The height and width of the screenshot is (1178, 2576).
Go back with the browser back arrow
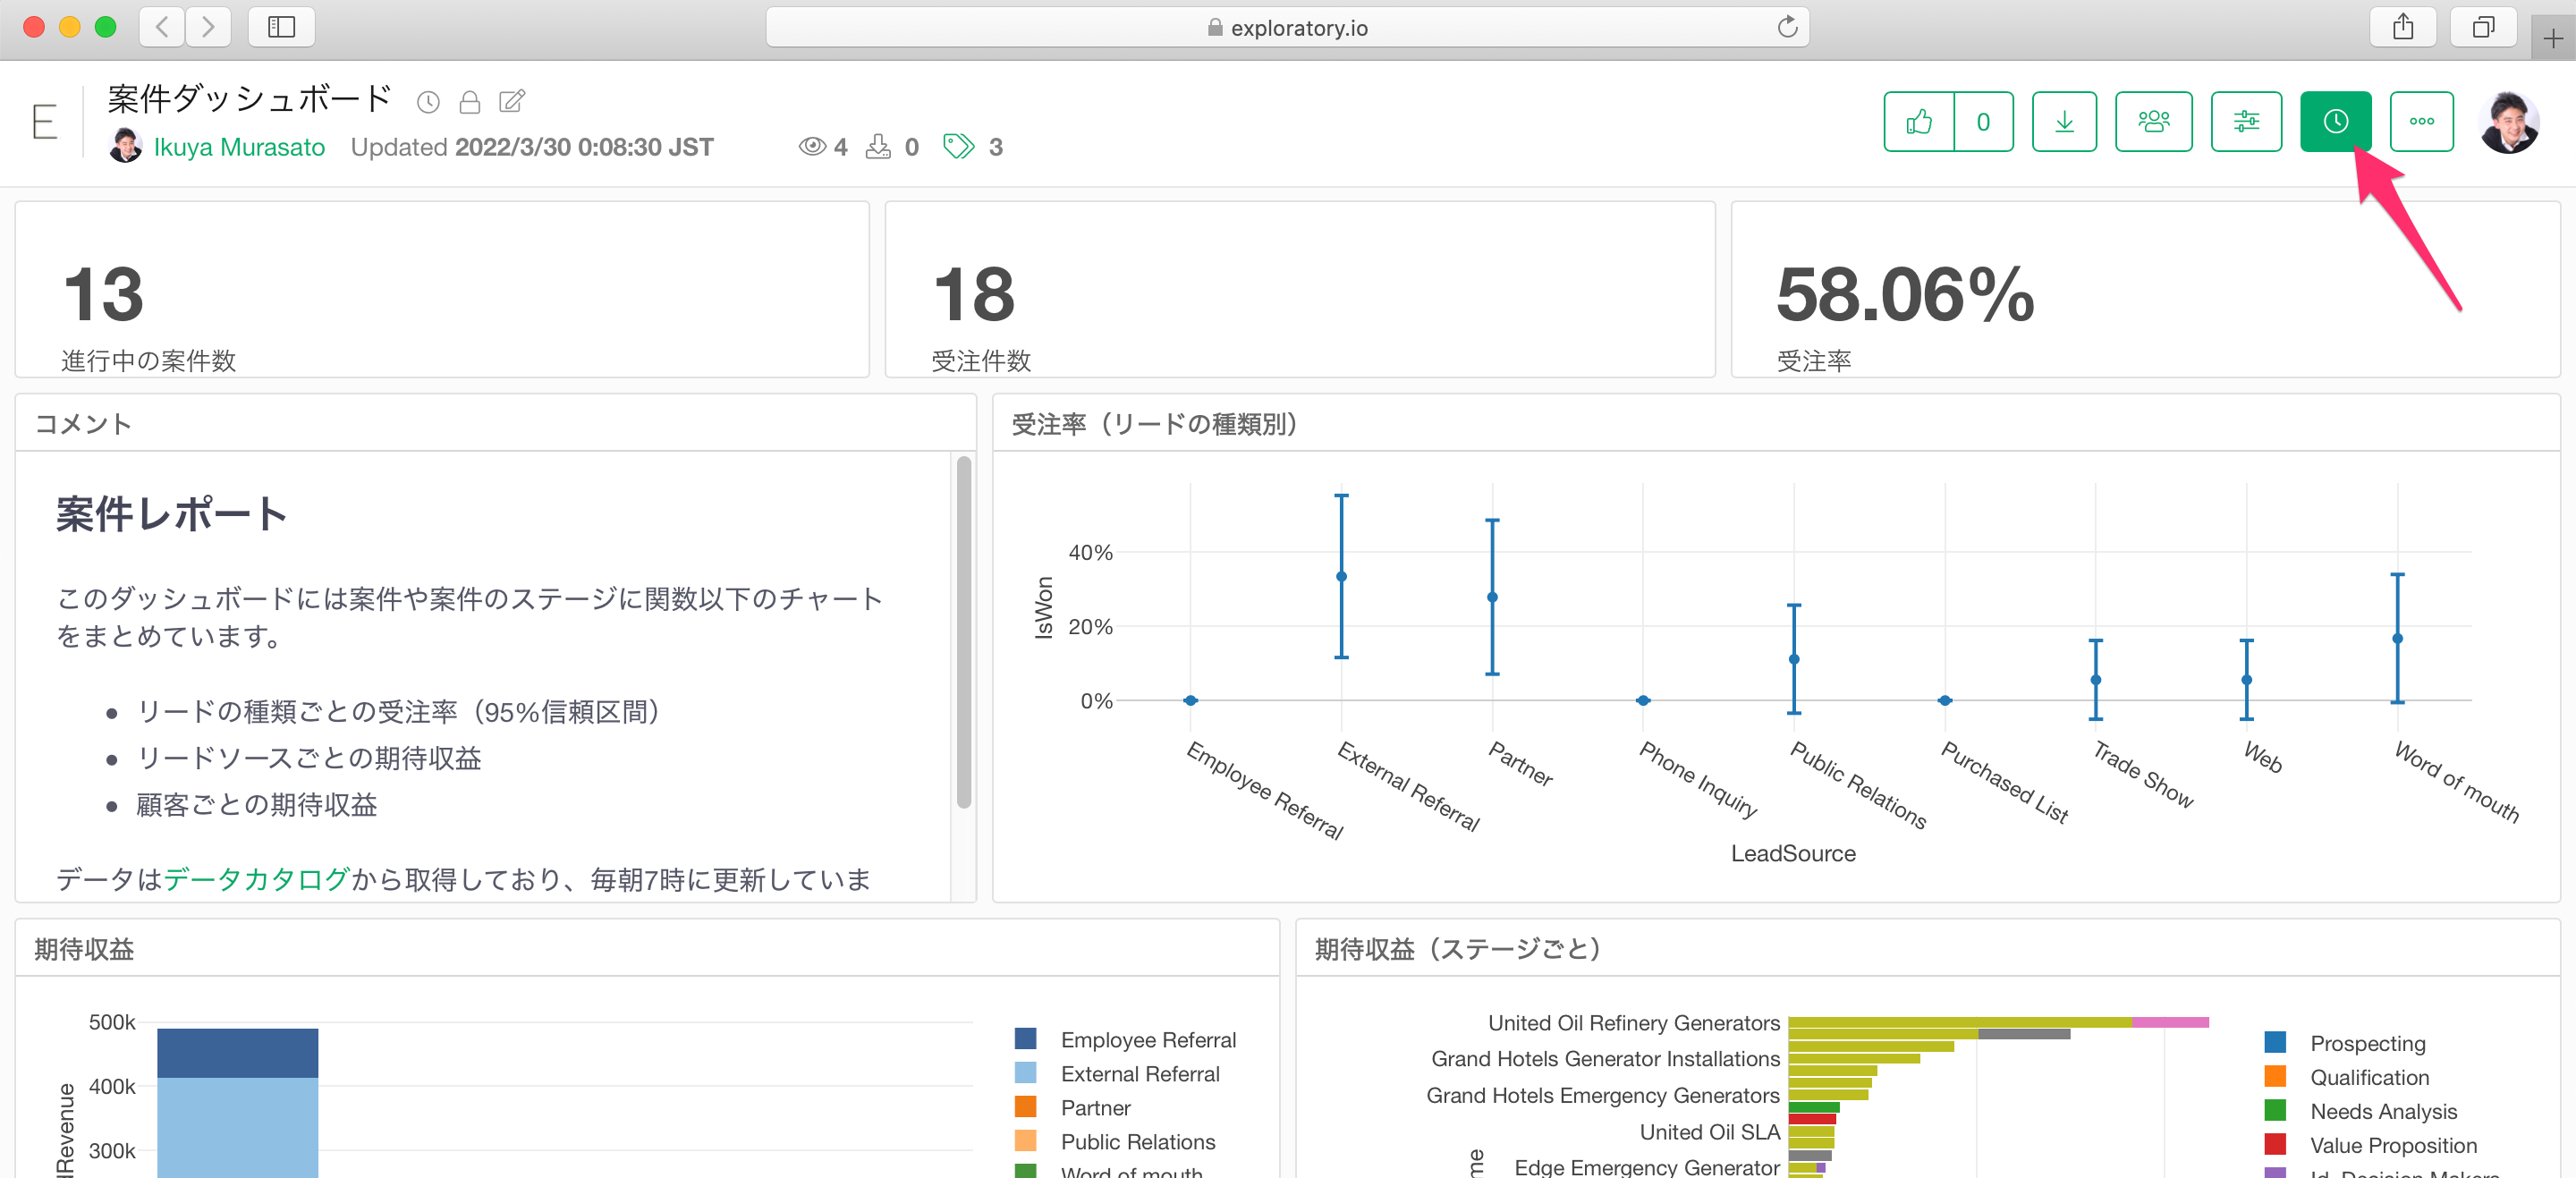click(162, 27)
